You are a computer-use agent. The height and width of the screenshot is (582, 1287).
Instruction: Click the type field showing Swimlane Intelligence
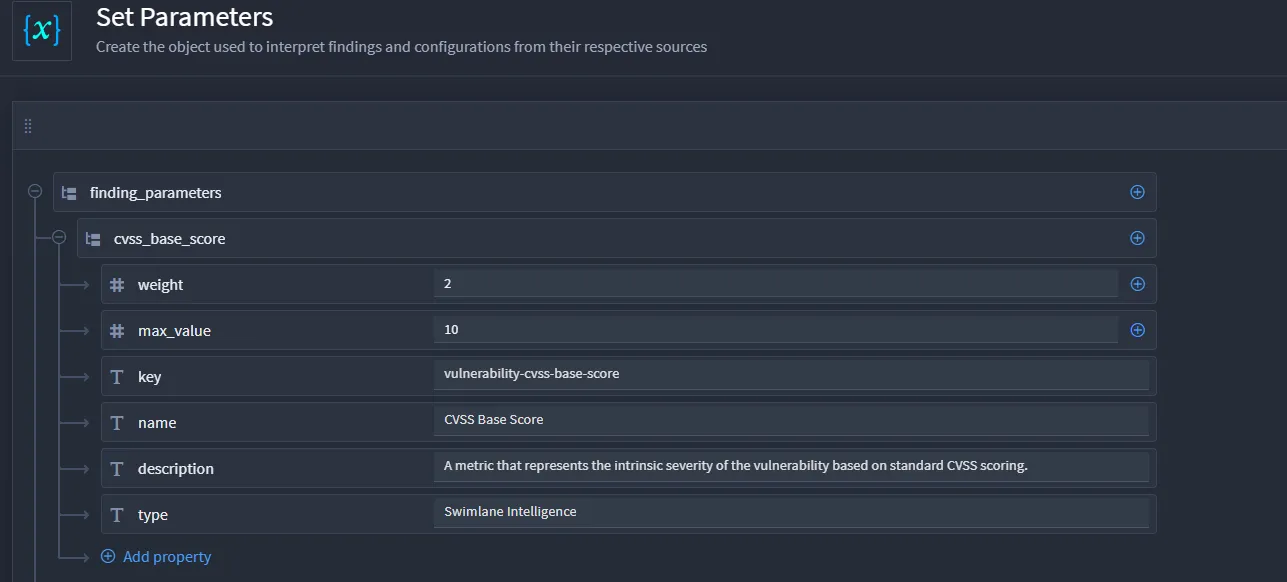(791, 513)
